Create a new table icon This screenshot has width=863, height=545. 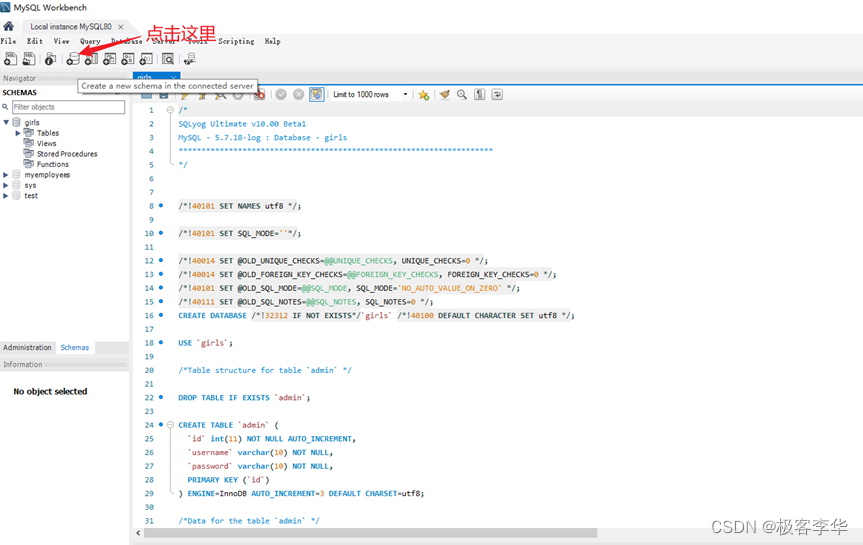[x=91, y=58]
